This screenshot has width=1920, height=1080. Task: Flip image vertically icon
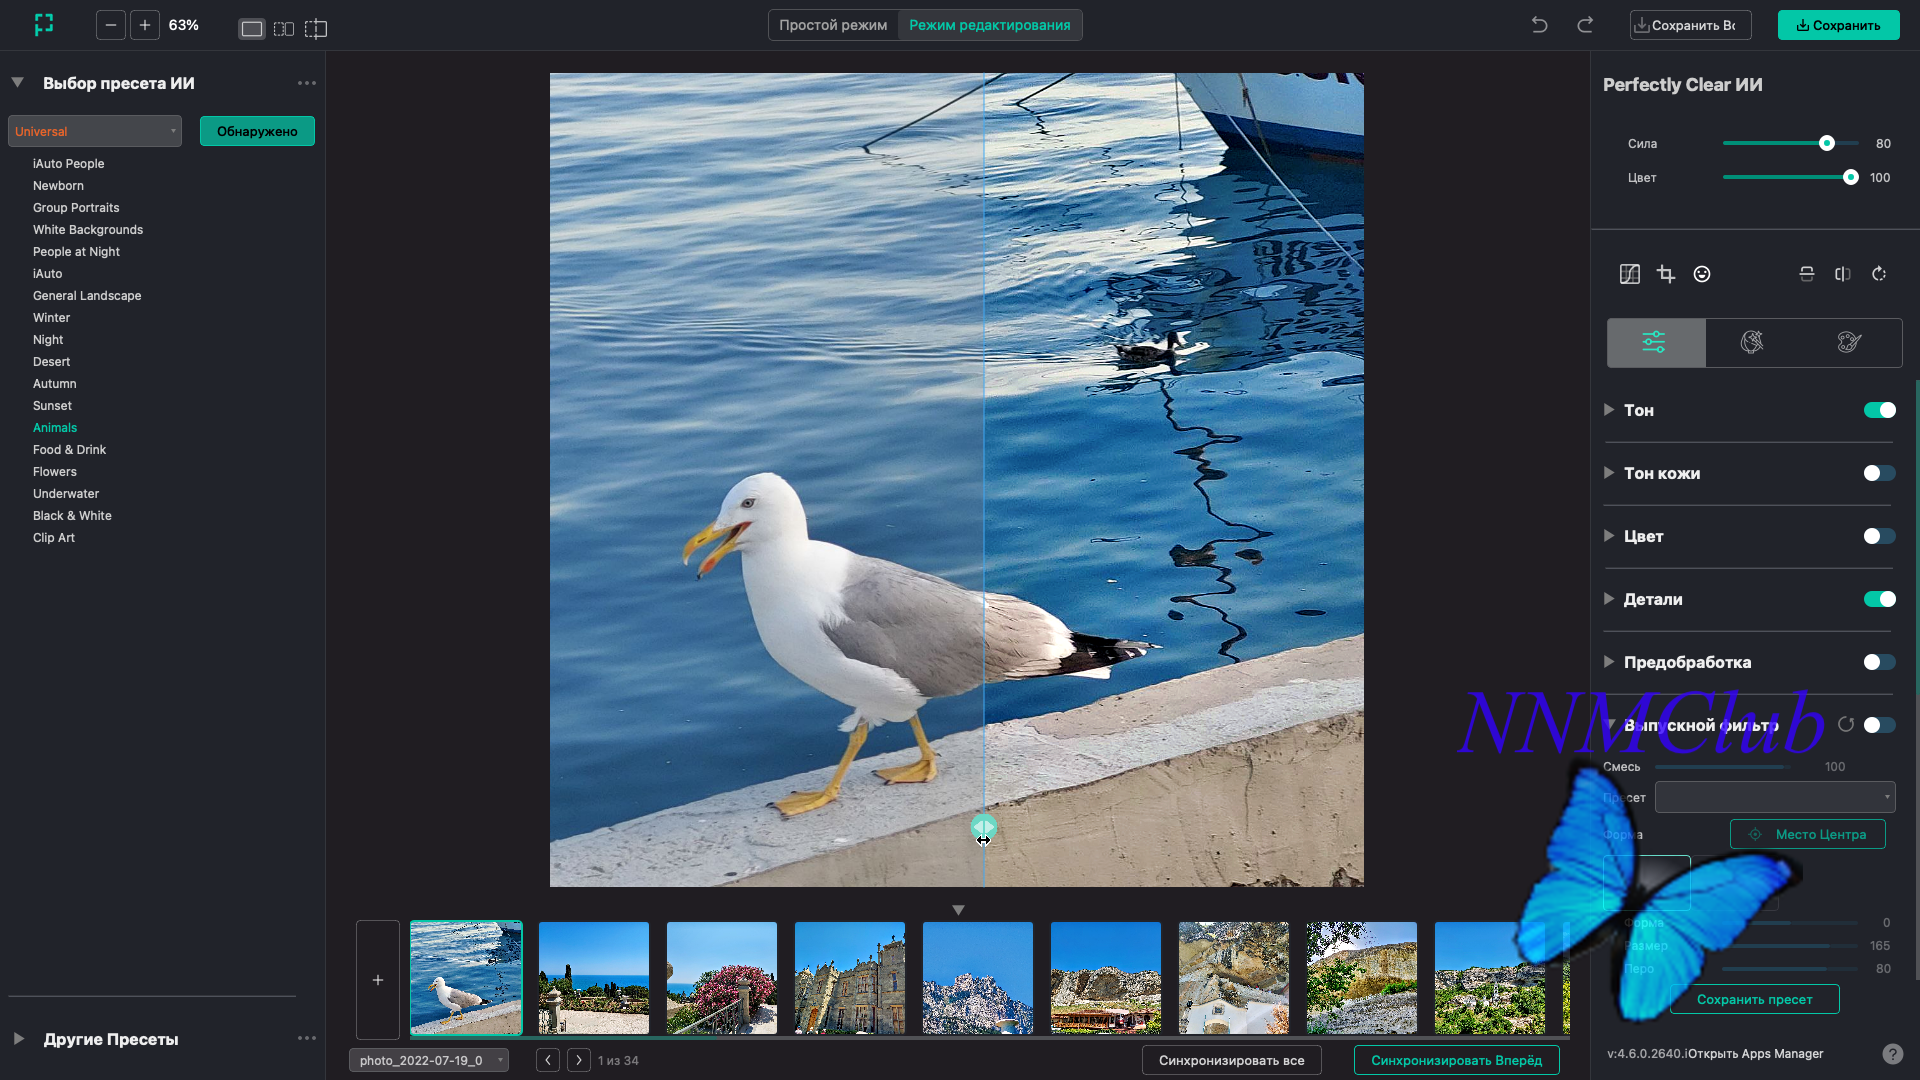point(1807,274)
